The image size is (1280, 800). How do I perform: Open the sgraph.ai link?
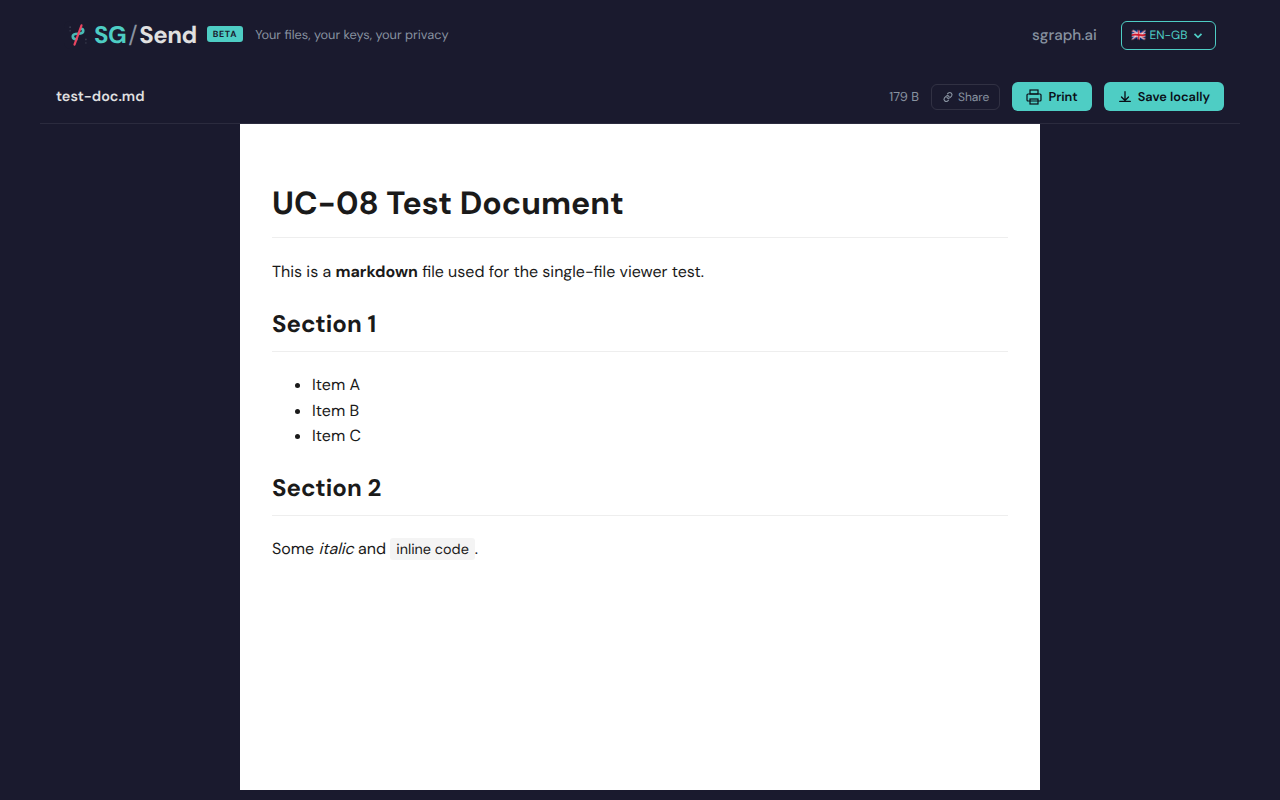[x=1064, y=35]
